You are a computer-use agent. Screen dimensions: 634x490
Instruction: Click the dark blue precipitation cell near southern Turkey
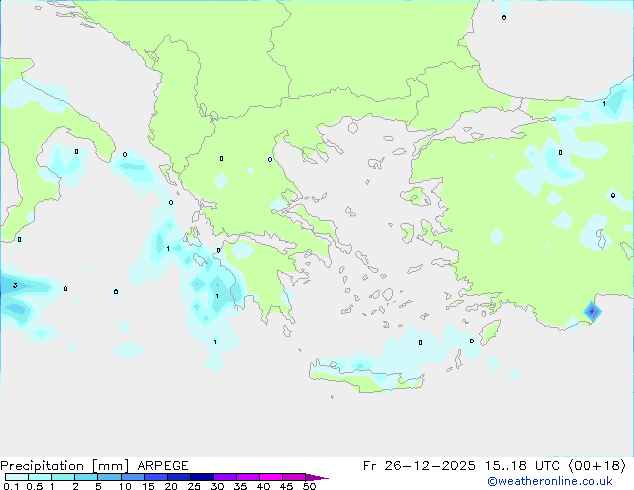click(592, 311)
